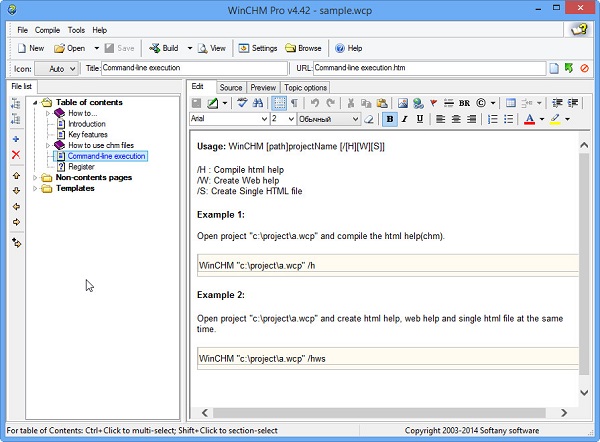Click the vertical scrollbar thumb of the editor
Screen dimensions: 600x442
[x=584, y=264]
